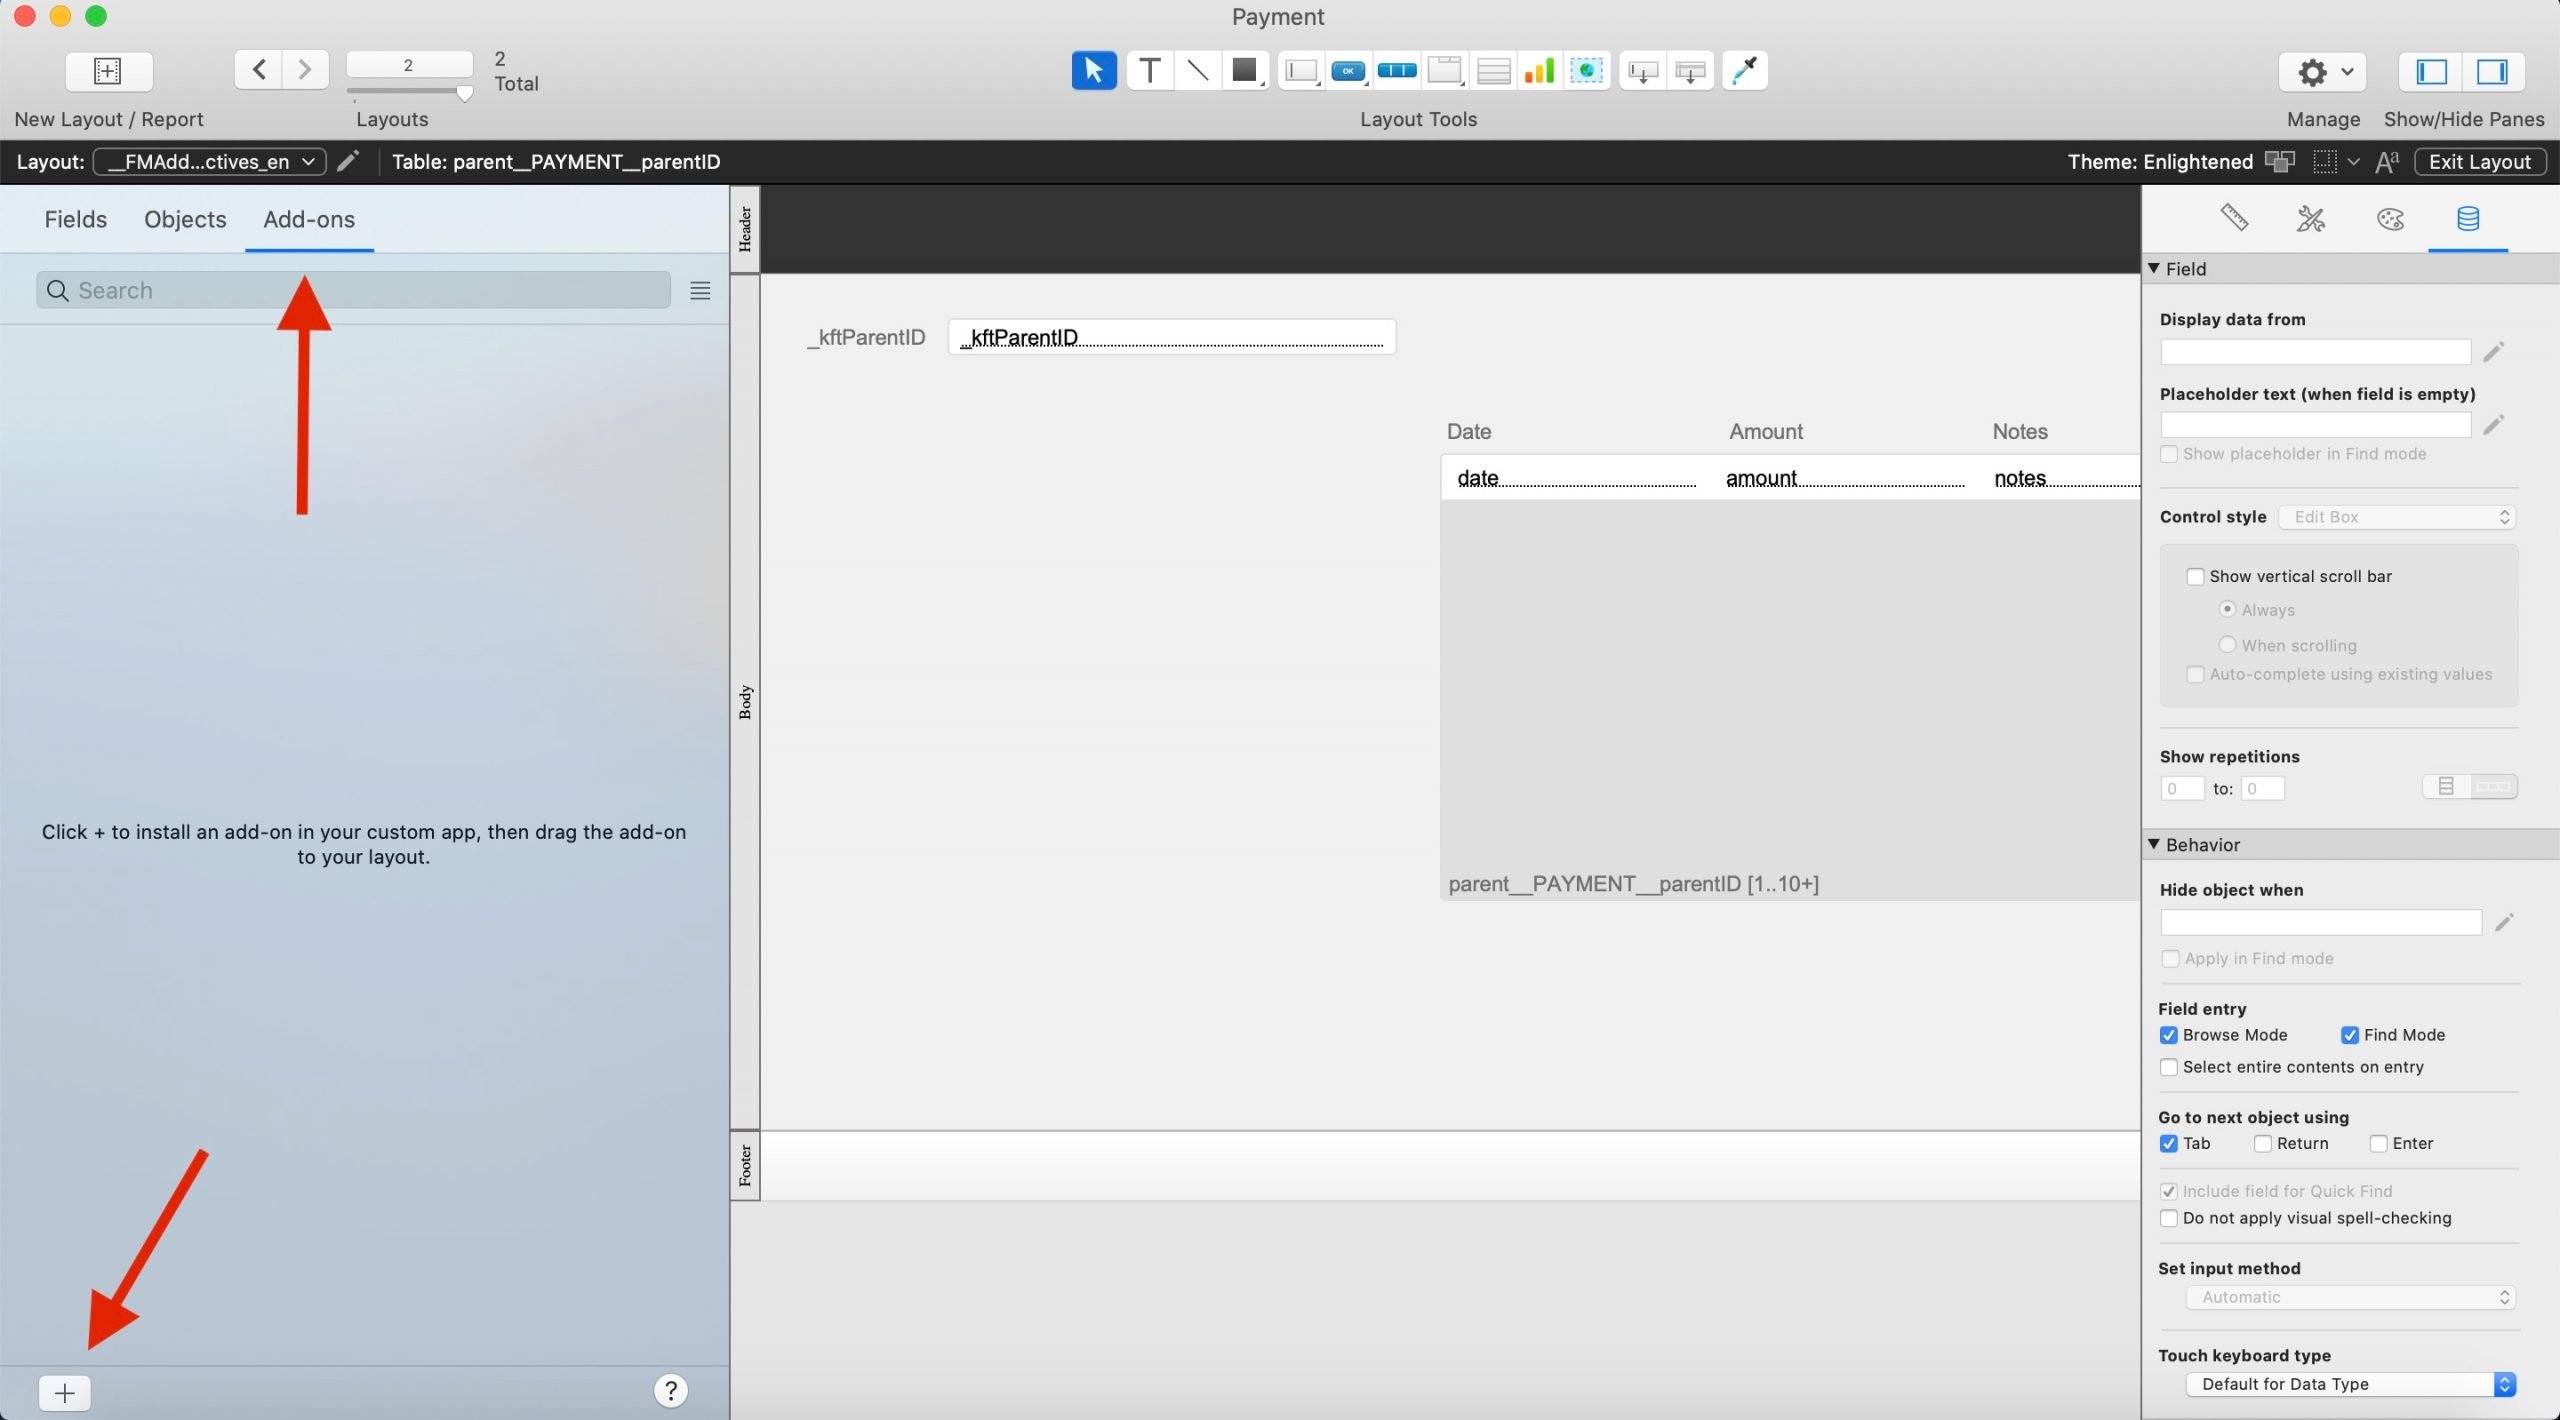Click pencil next to Placeholder text
The height and width of the screenshot is (1420, 2560).
2494,425
